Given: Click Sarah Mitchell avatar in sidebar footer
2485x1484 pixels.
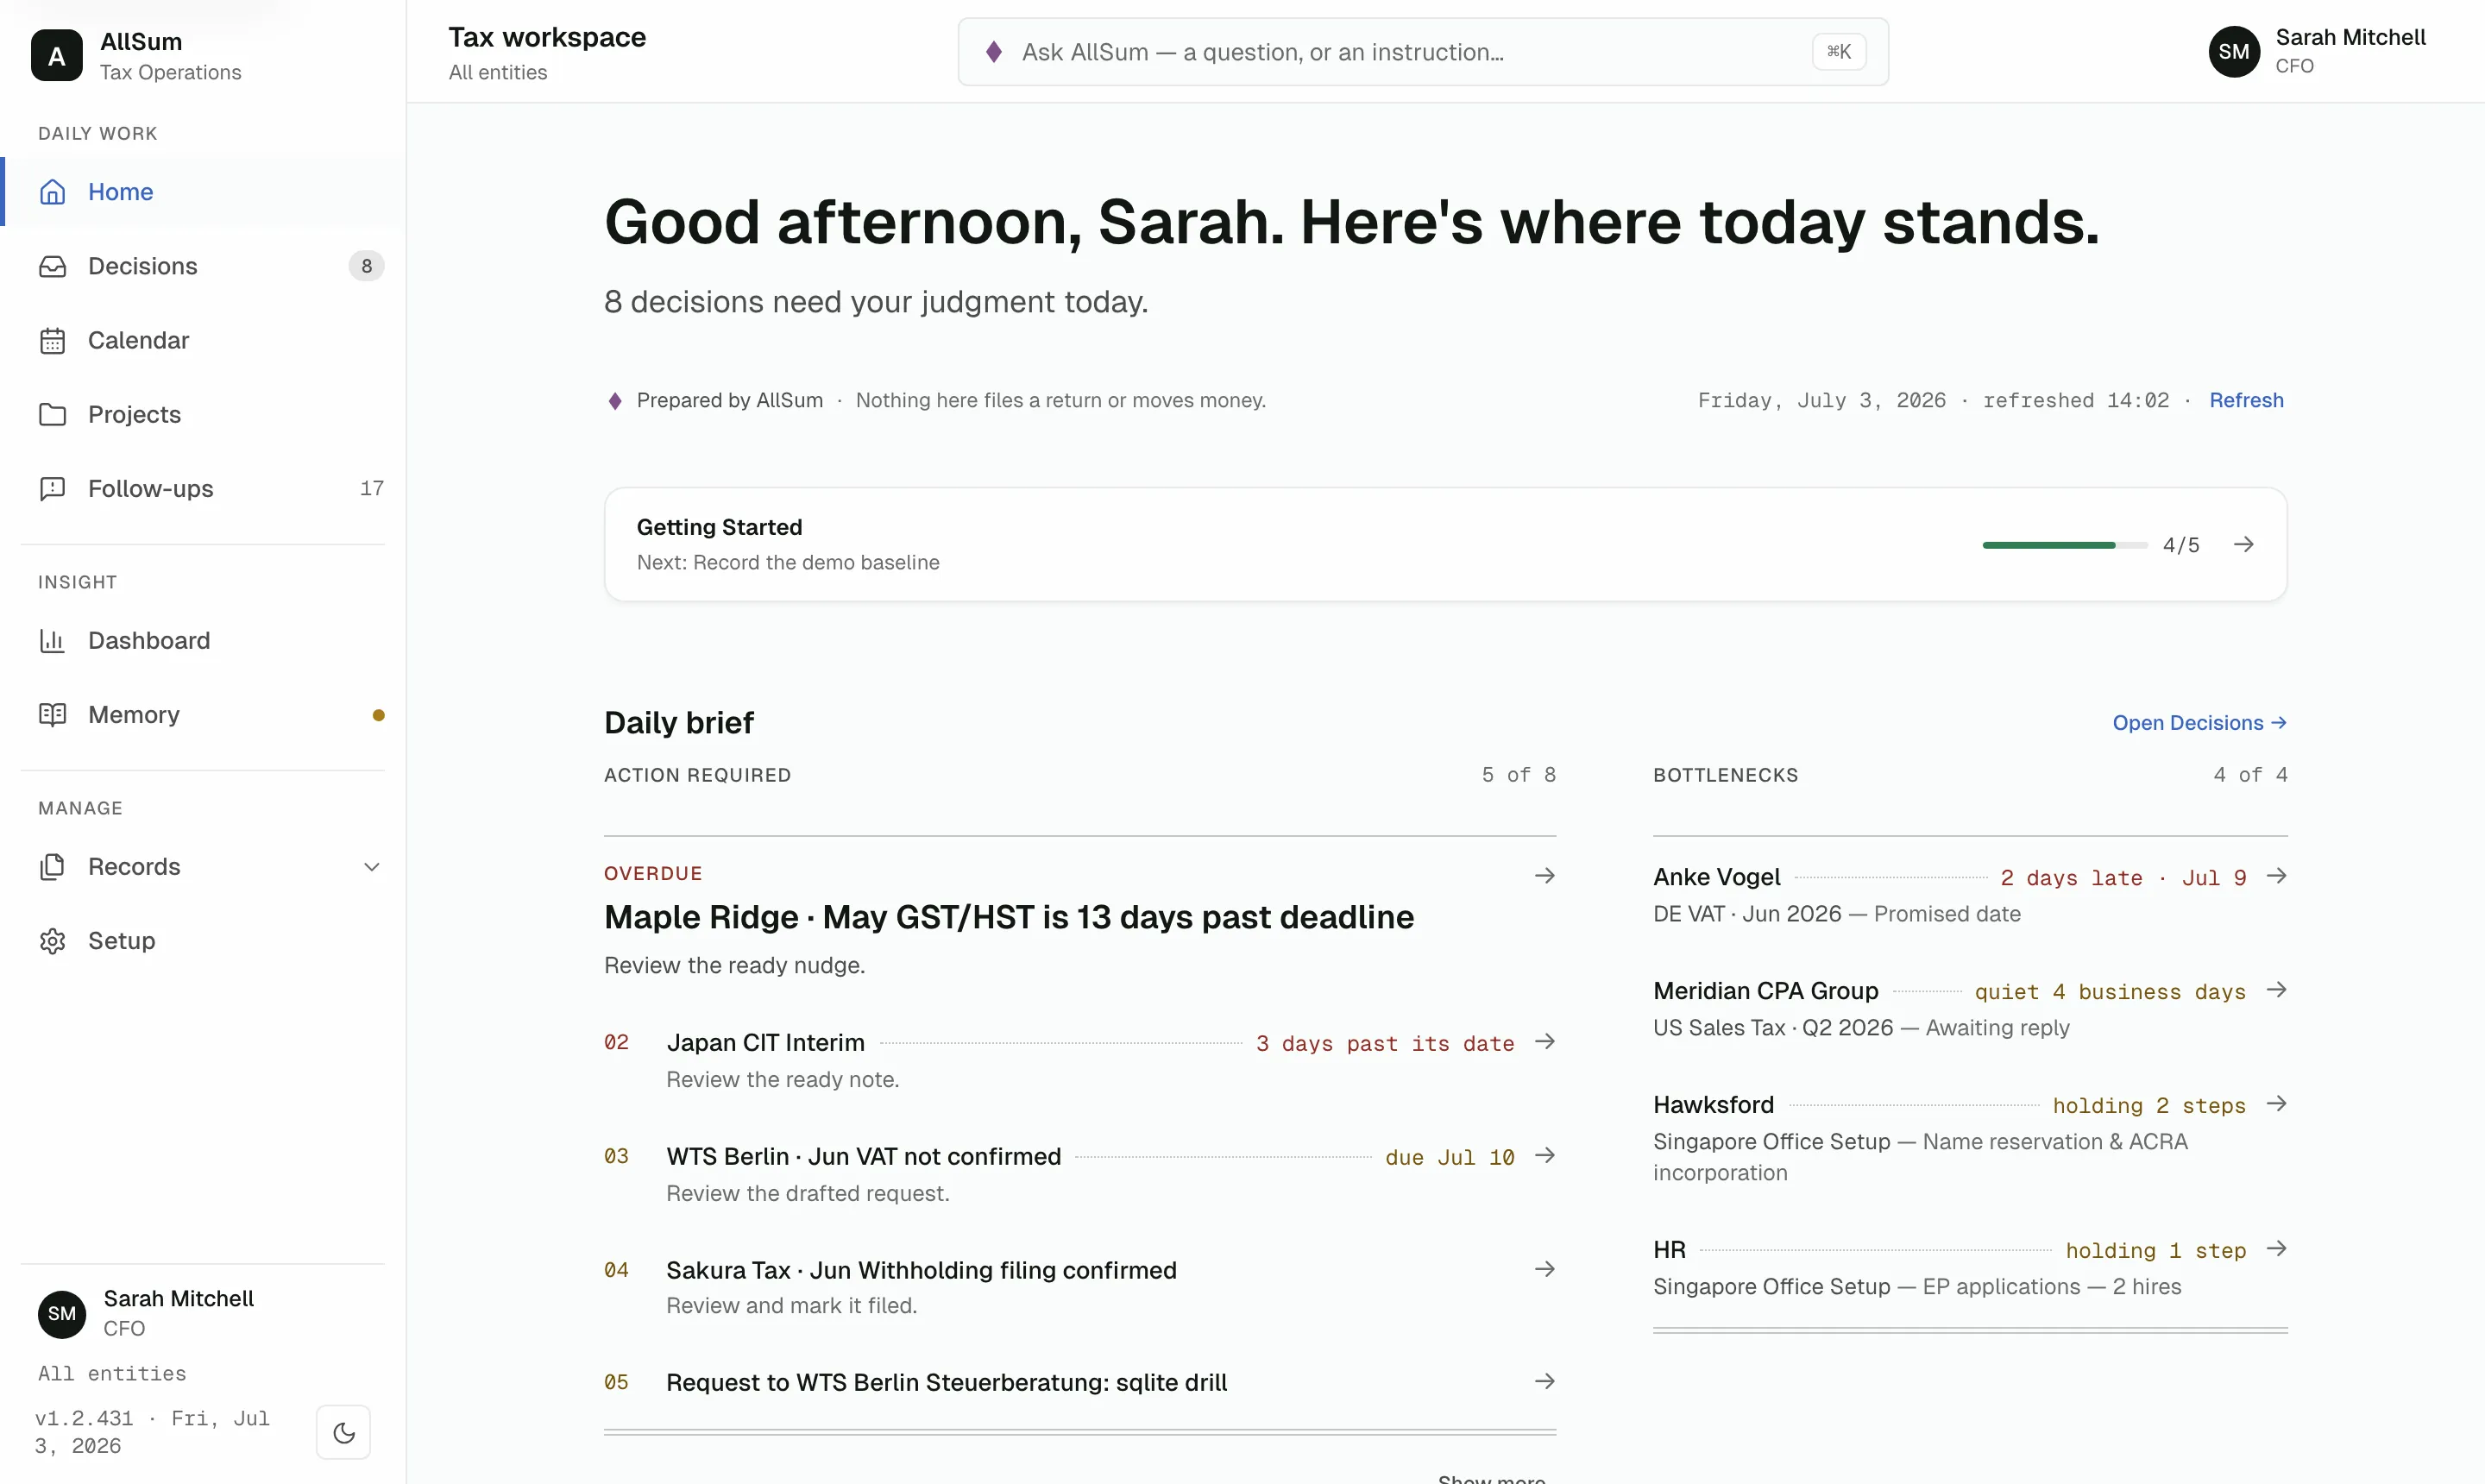Looking at the screenshot, I should (62, 1313).
